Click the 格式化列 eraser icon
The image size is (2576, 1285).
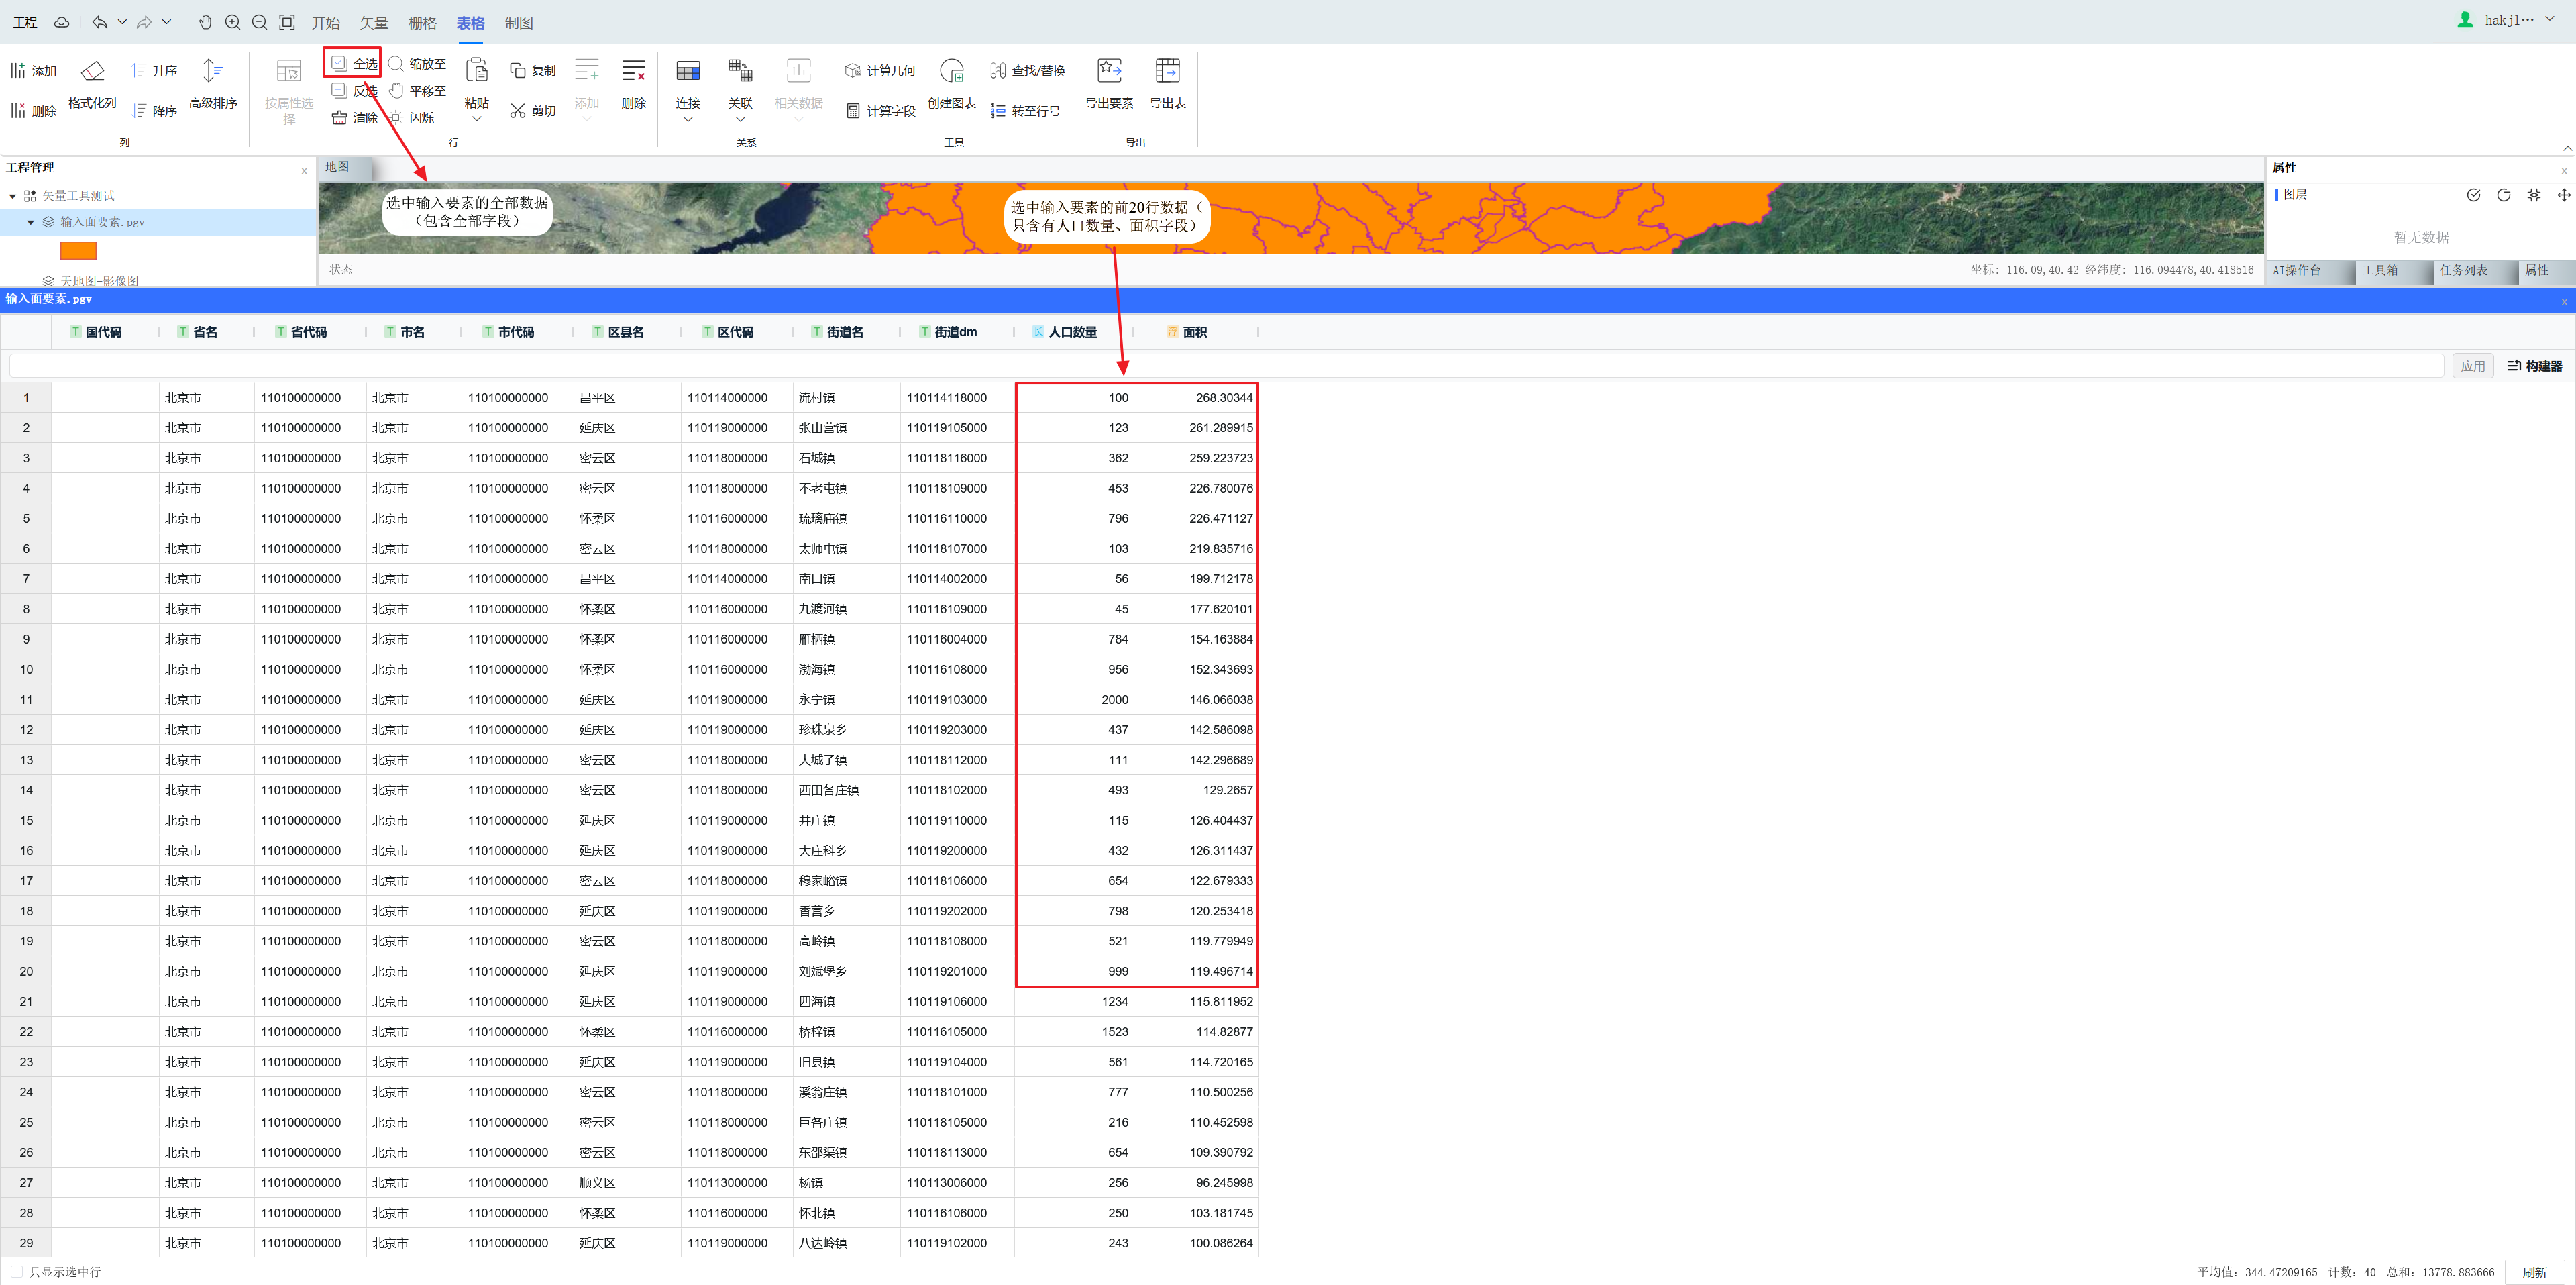point(92,71)
